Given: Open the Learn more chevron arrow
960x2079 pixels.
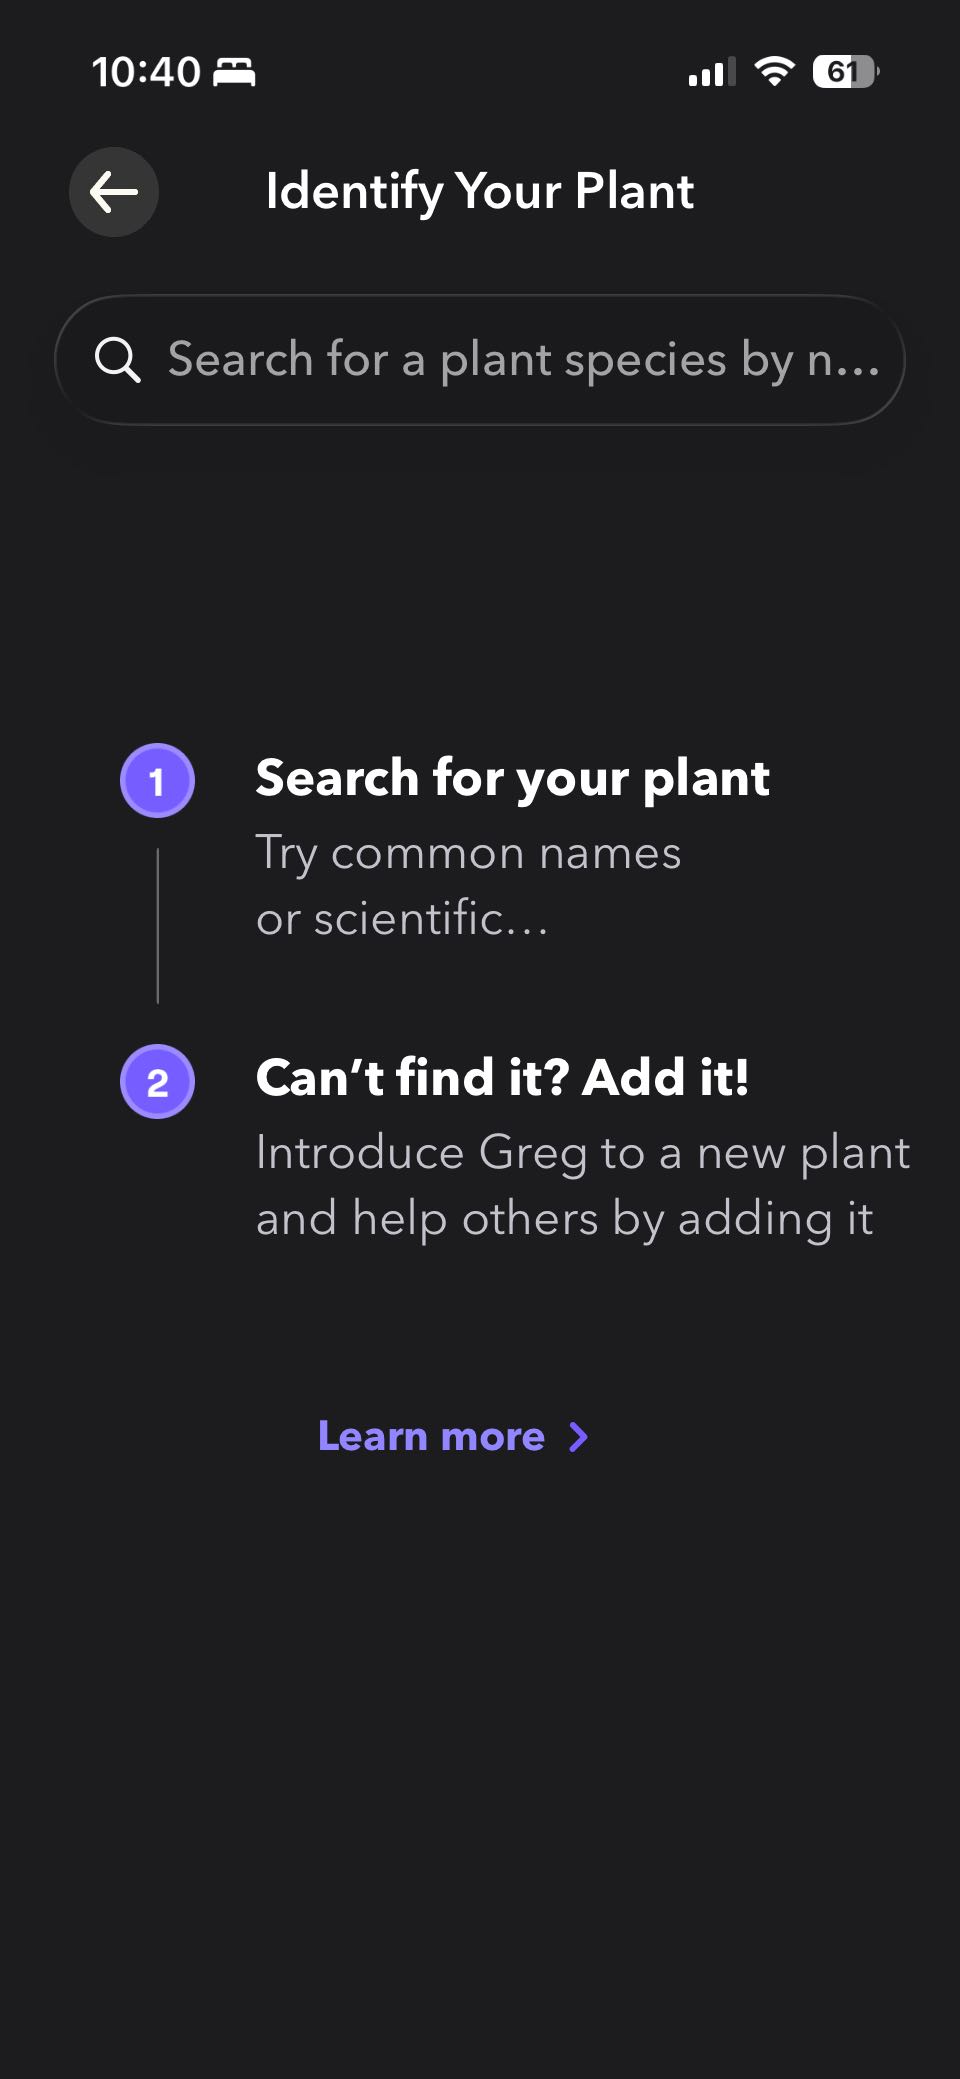Looking at the screenshot, I should [x=578, y=1437].
